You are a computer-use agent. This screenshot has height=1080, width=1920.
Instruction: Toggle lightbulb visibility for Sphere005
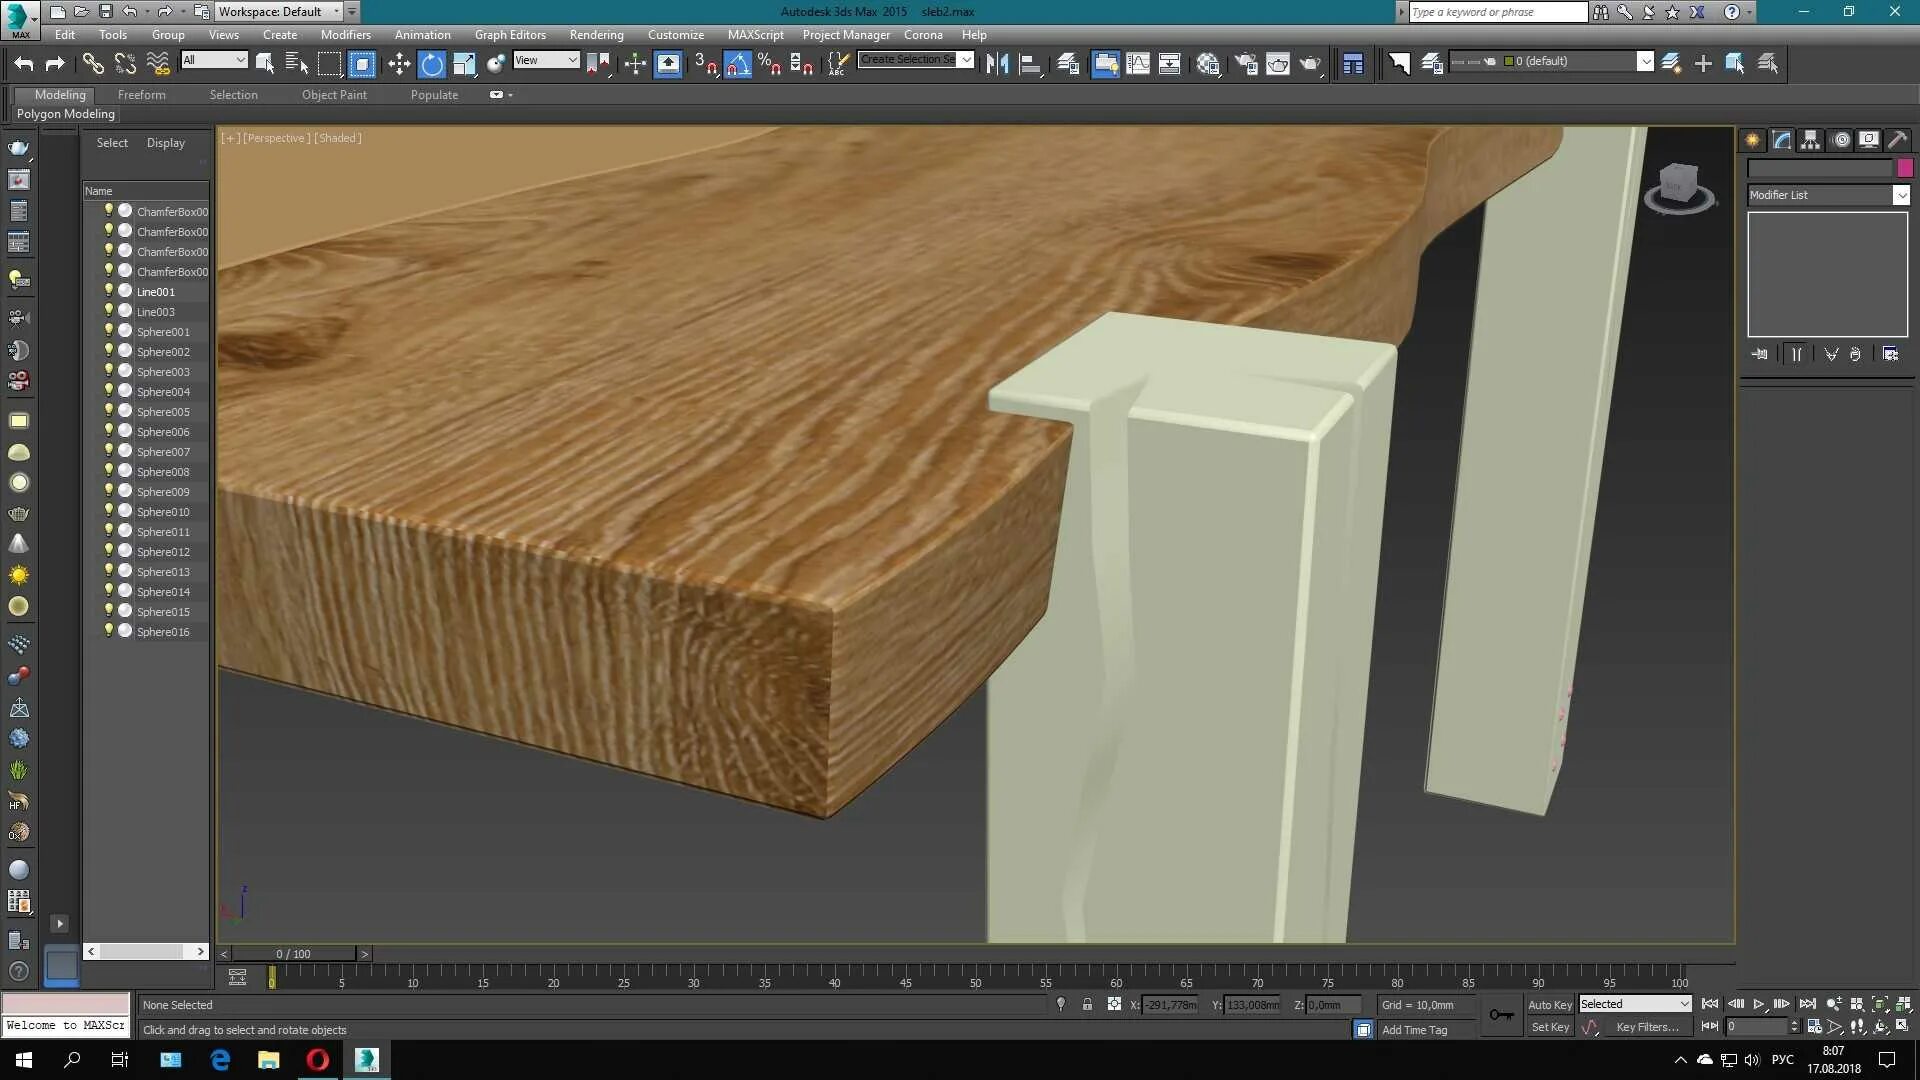[109, 411]
